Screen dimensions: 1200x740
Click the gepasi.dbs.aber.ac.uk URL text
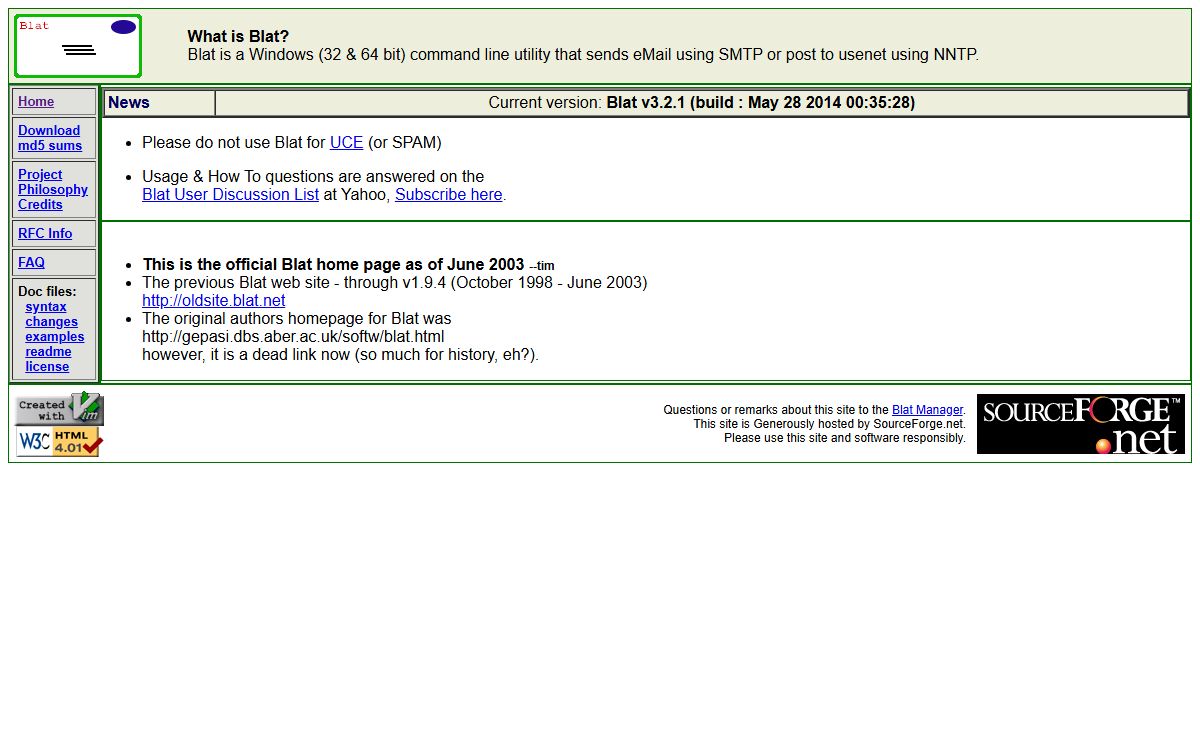pos(293,336)
